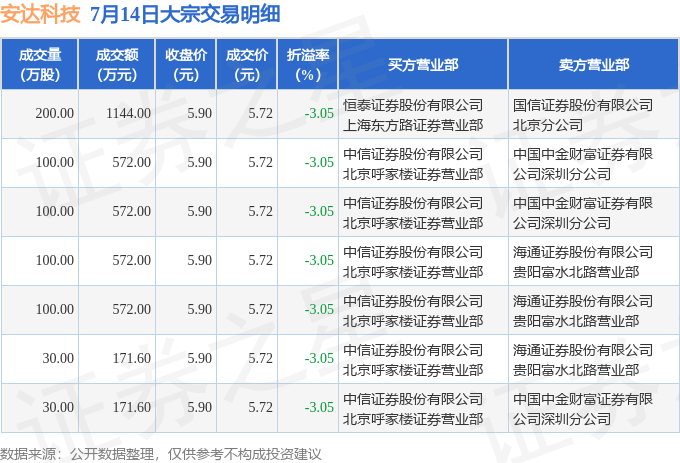Click the 卖方营业部 column header
This screenshot has width=680, height=463.
coord(594,65)
